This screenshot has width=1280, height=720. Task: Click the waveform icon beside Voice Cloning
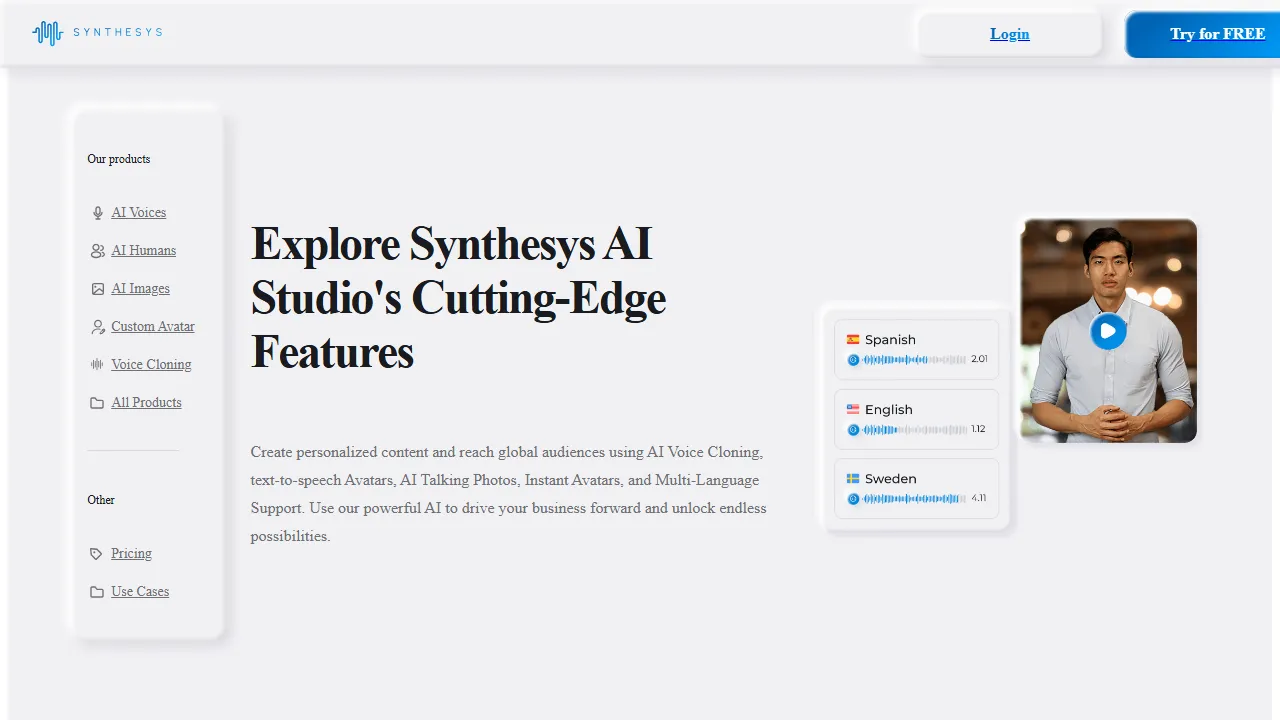(97, 365)
